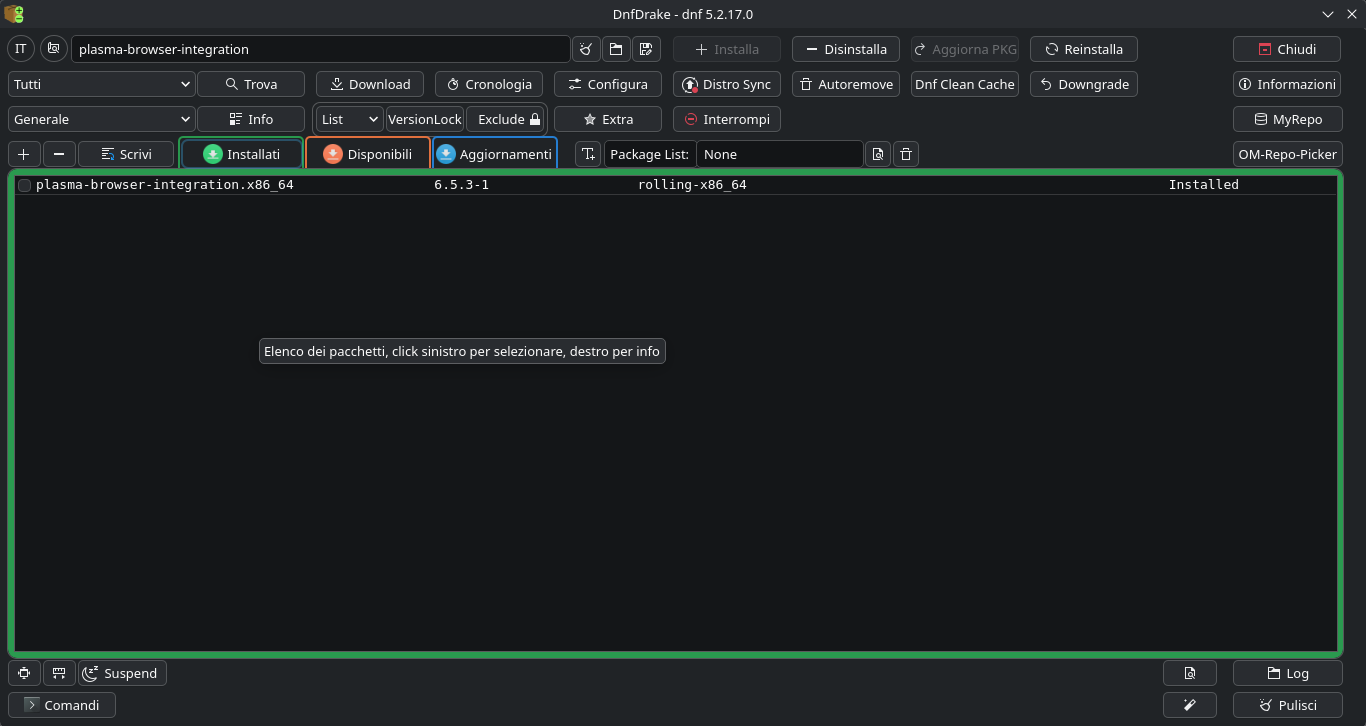Click the plus icon button left of Scrivi

click(24, 154)
